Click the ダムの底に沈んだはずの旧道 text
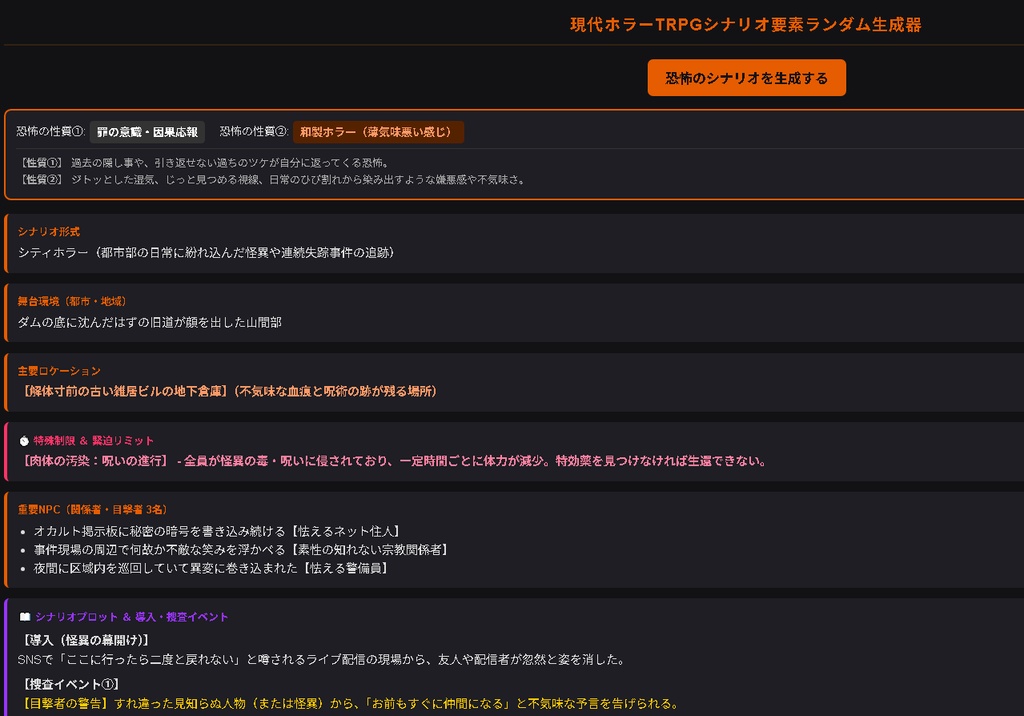1024x716 pixels. tap(150, 322)
